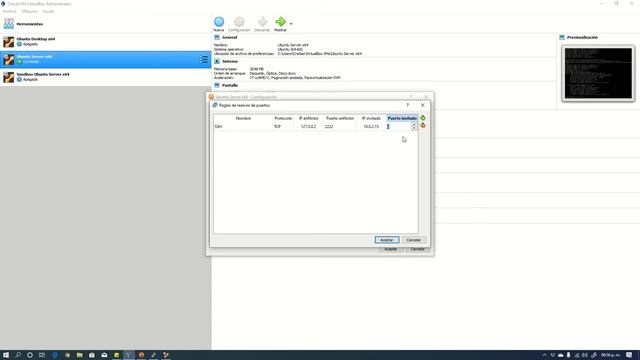Click the SSH rule name cell
The height and width of the screenshot is (360, 640).
pyautogui.click(x=243, y=127)
